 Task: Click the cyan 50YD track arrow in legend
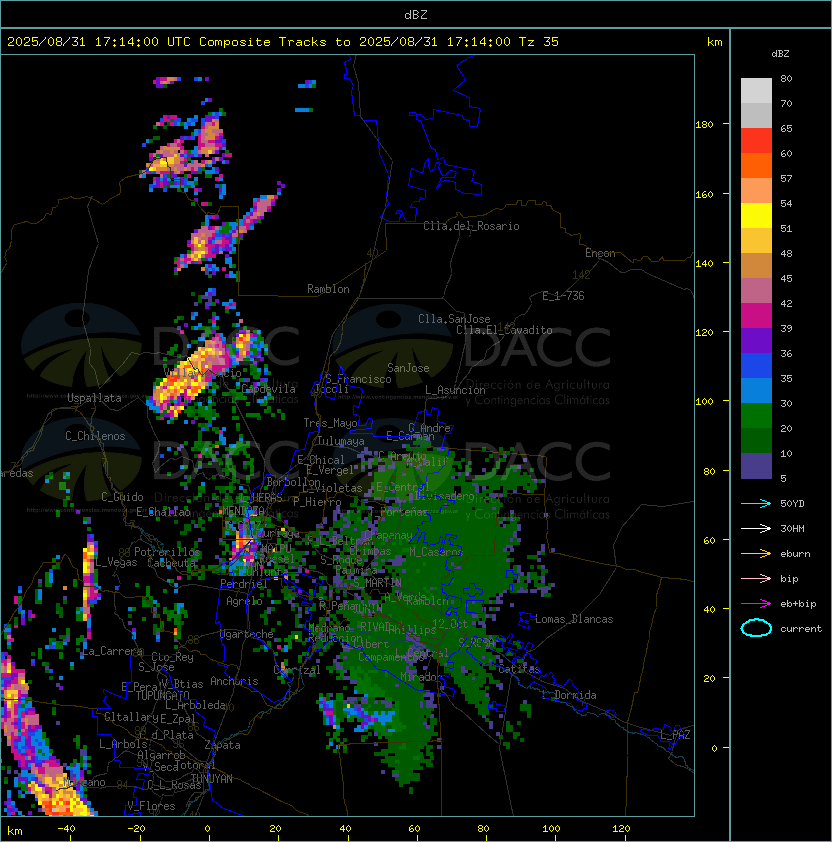pyautogui.click(x=756, y=504)
